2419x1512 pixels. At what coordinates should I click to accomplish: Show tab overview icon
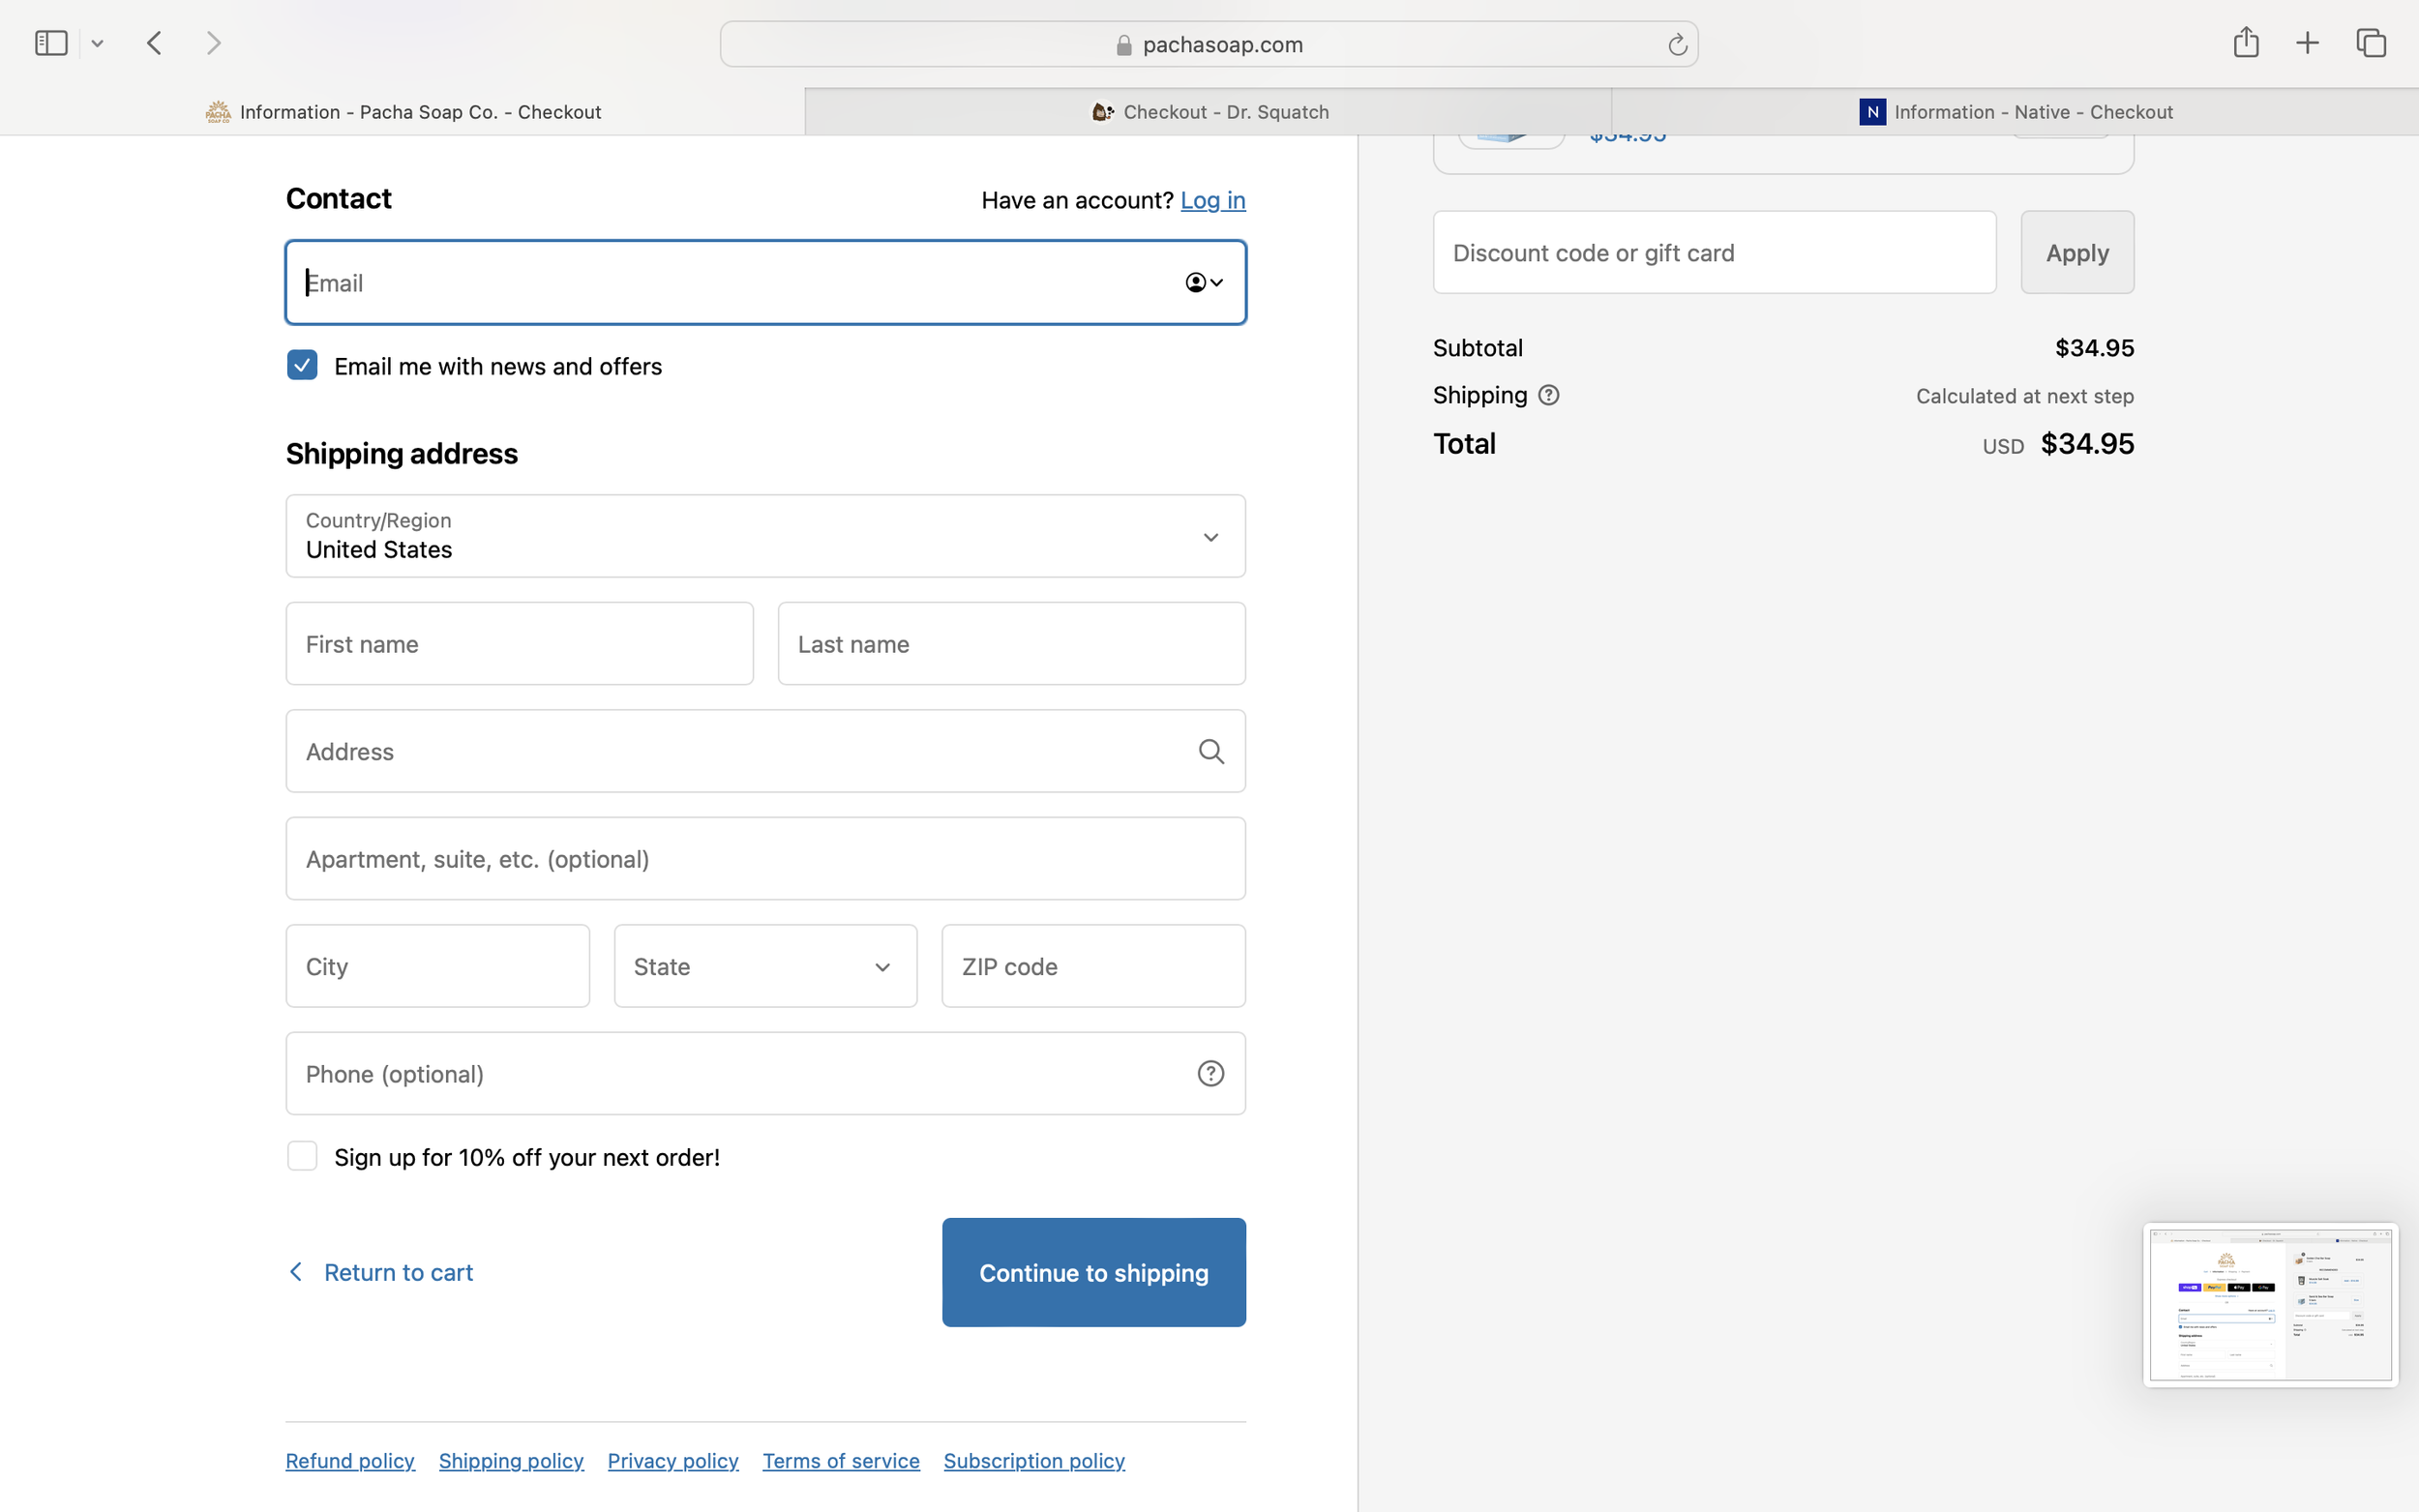[2371, 43]
